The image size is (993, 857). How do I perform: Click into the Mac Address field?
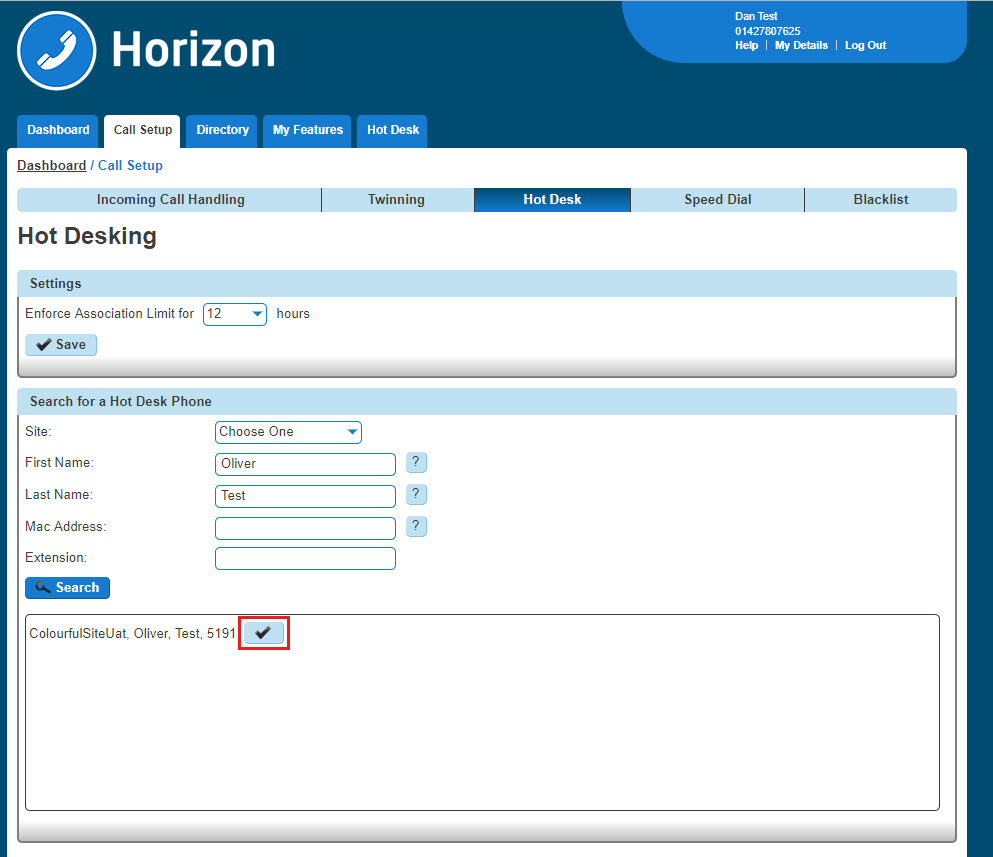pyautogui.click(x=305, y=528)
